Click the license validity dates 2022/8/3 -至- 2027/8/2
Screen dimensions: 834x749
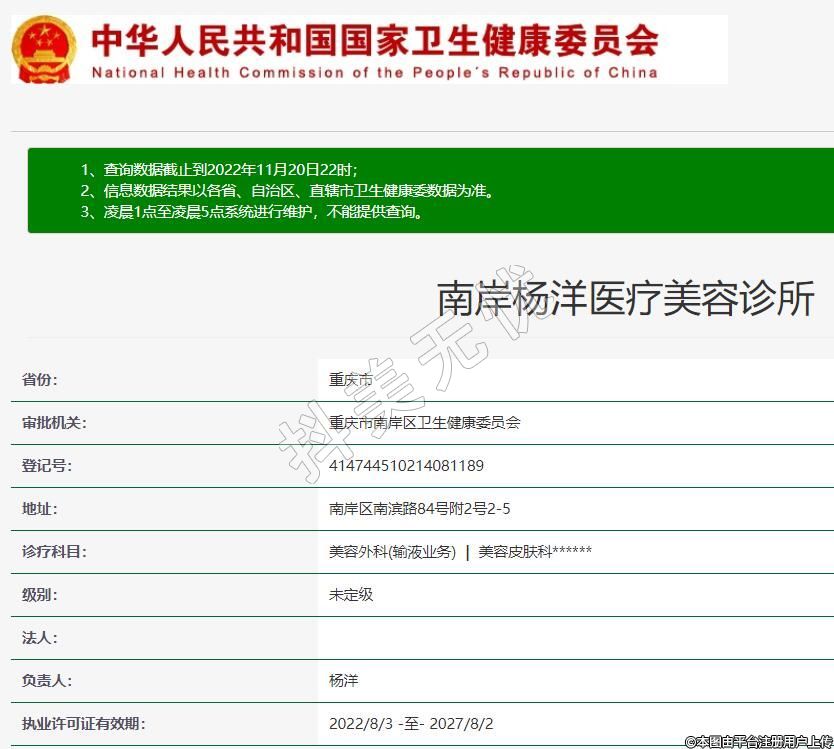coord(411,724)
